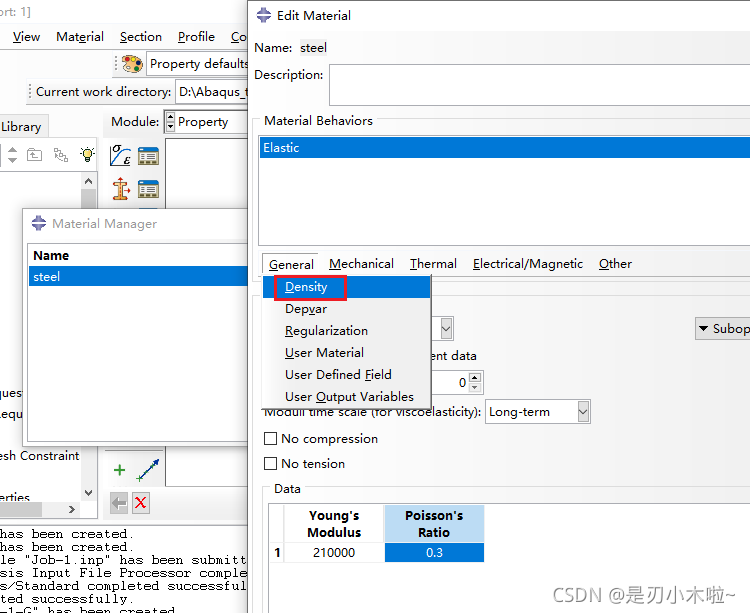The height and width of the screenshot is (613, 750).
Task: Enable the No tension checkbox
Action: point(271,463)
